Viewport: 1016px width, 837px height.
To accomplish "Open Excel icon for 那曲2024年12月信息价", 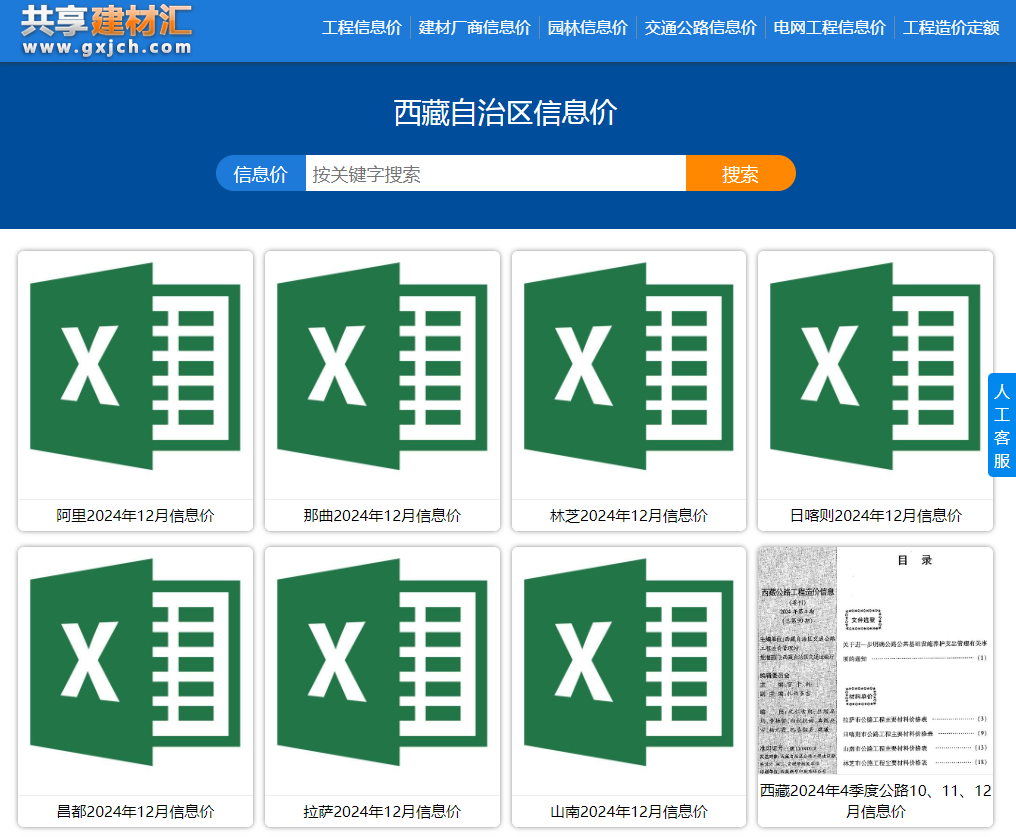I will click(x=382, y=366).
